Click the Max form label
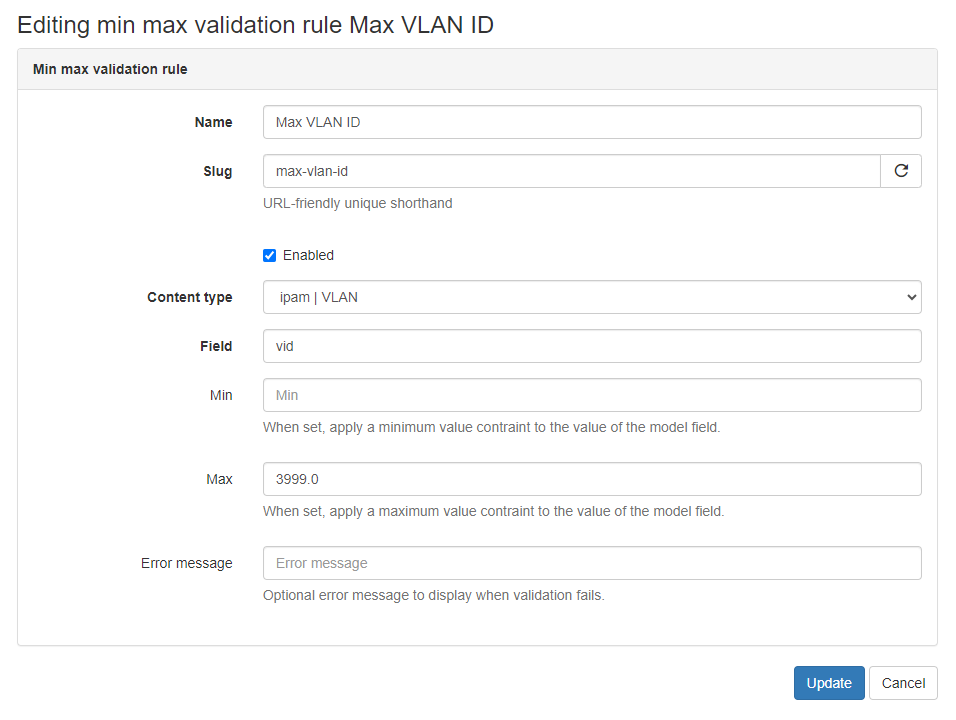The height and width of the screenshot is (720, 956). click(219, 479)
